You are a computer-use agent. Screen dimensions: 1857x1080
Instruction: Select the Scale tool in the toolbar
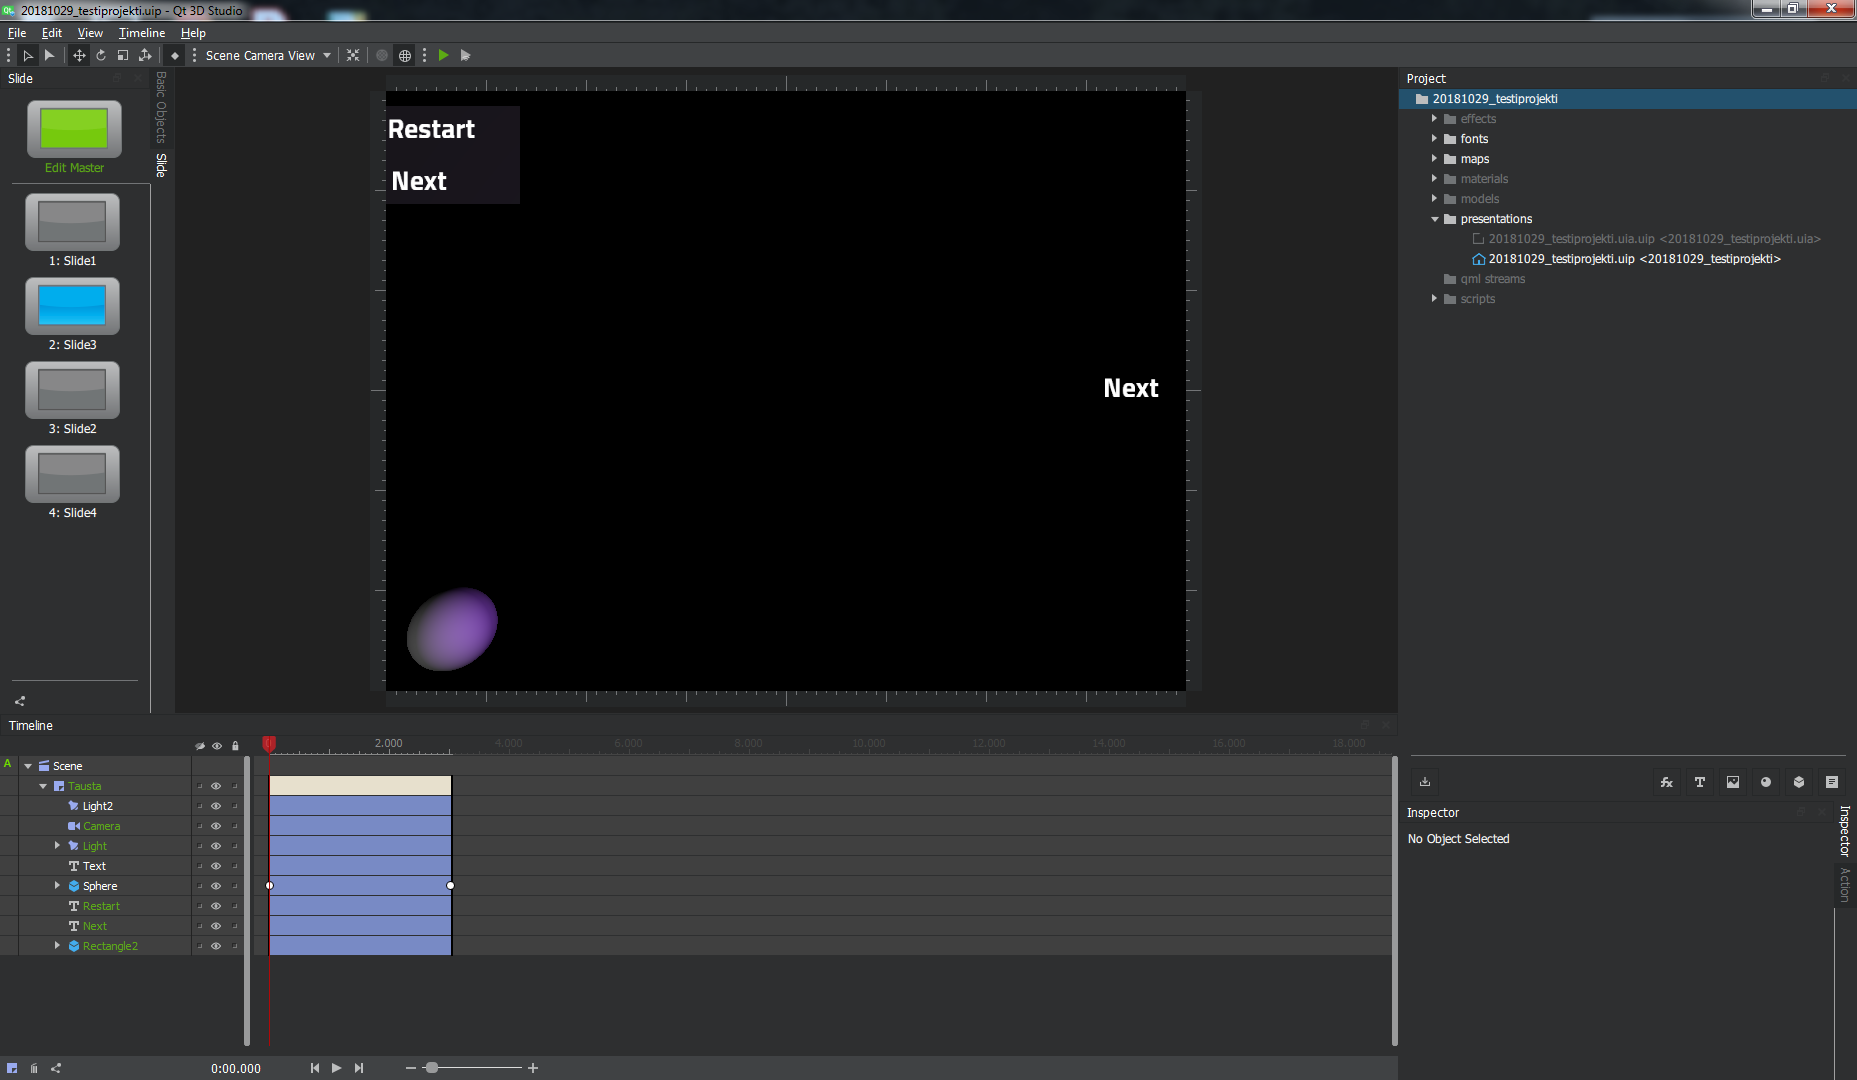(x=123, y=55)
